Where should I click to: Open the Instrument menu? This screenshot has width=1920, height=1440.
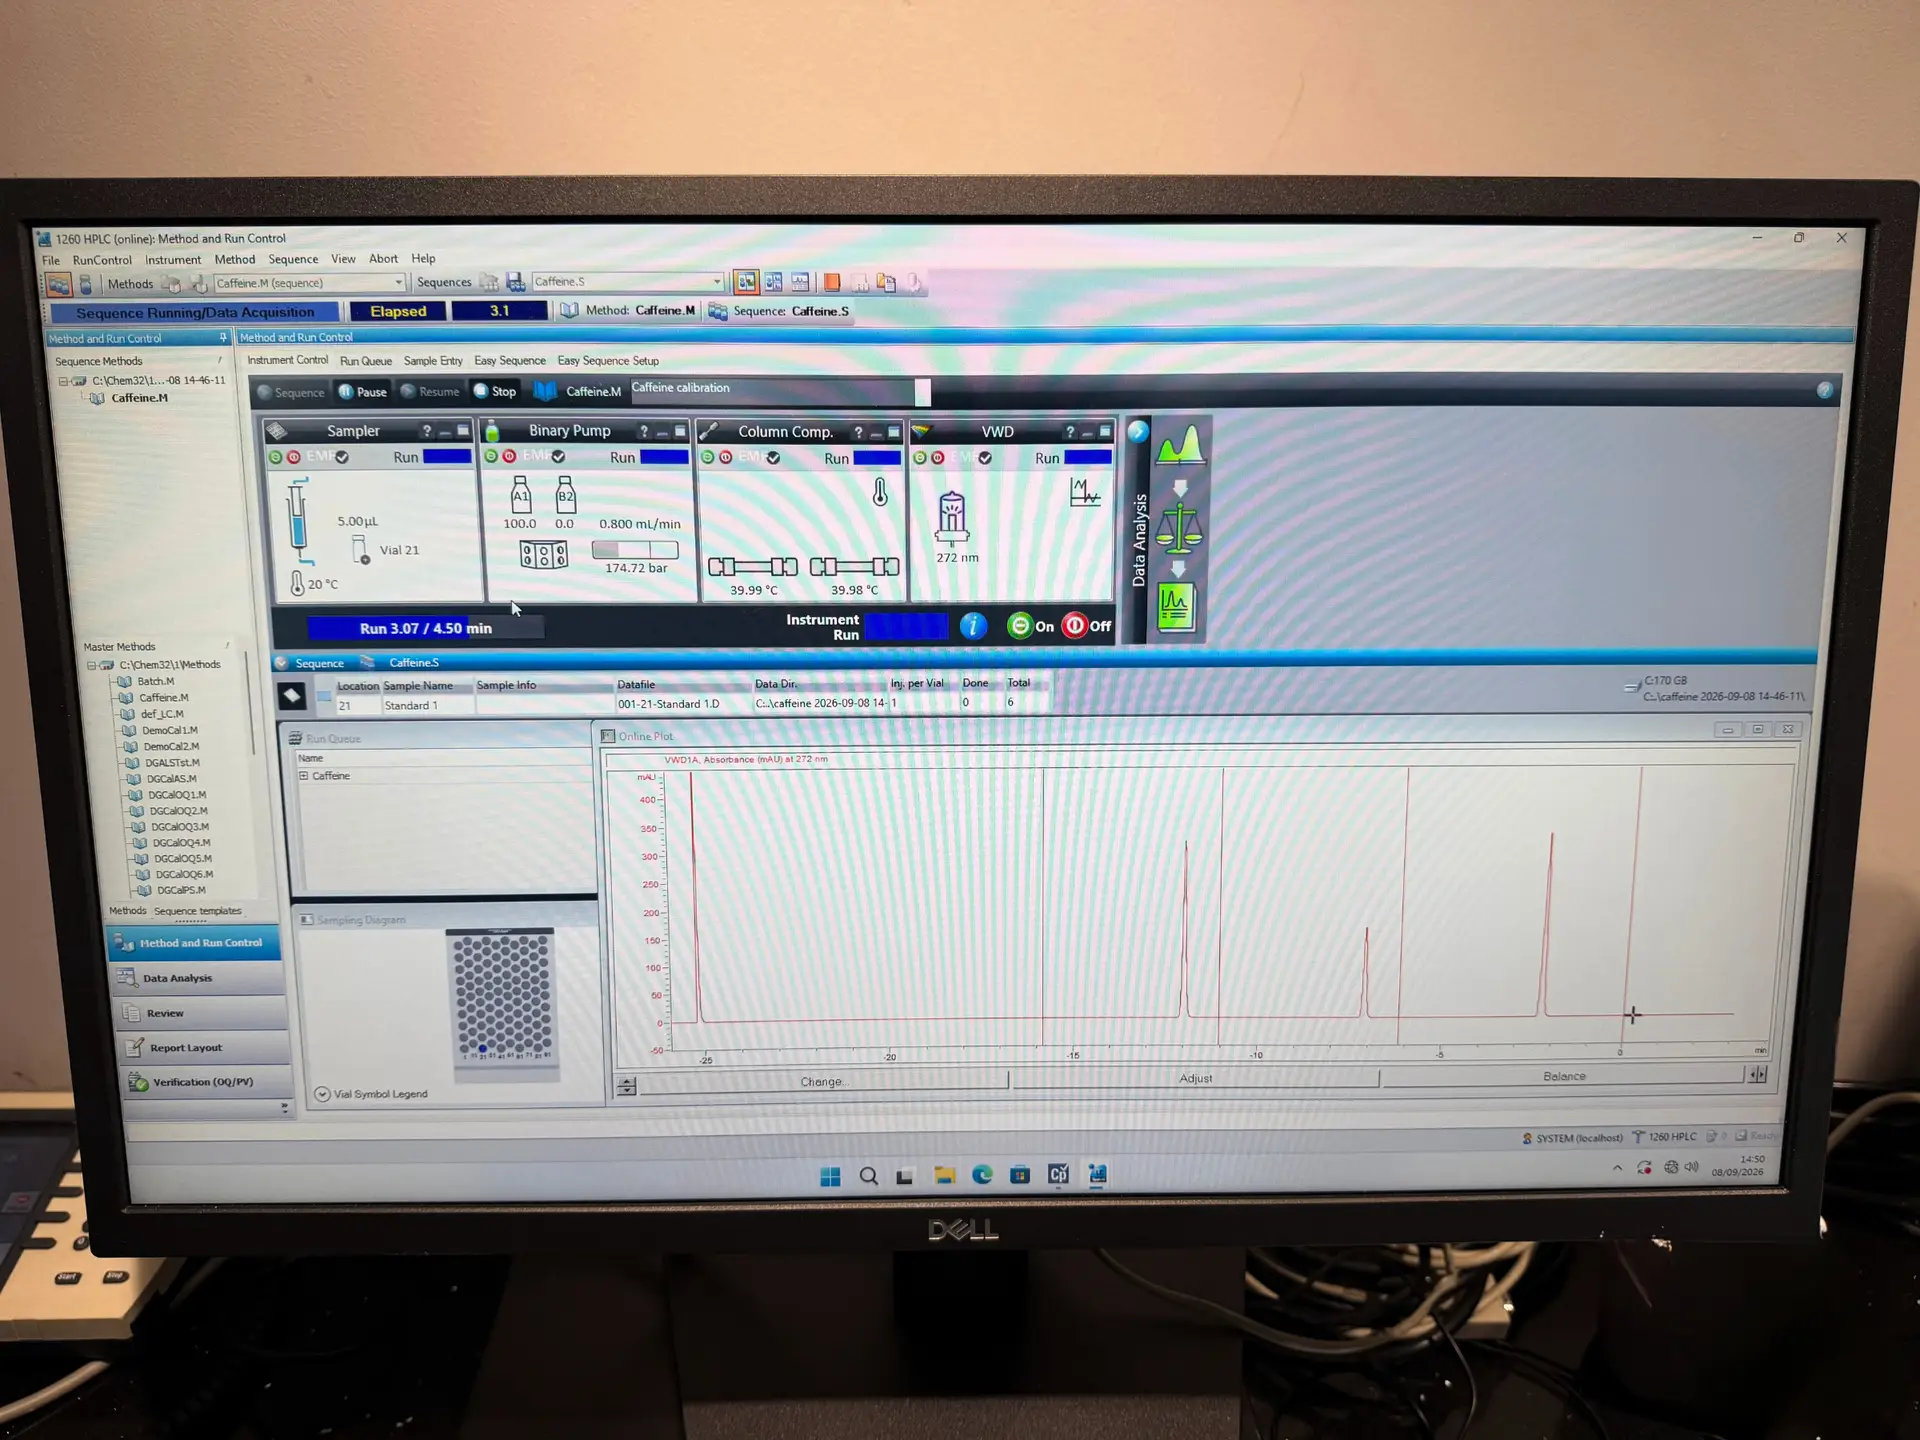pos(173,260)
